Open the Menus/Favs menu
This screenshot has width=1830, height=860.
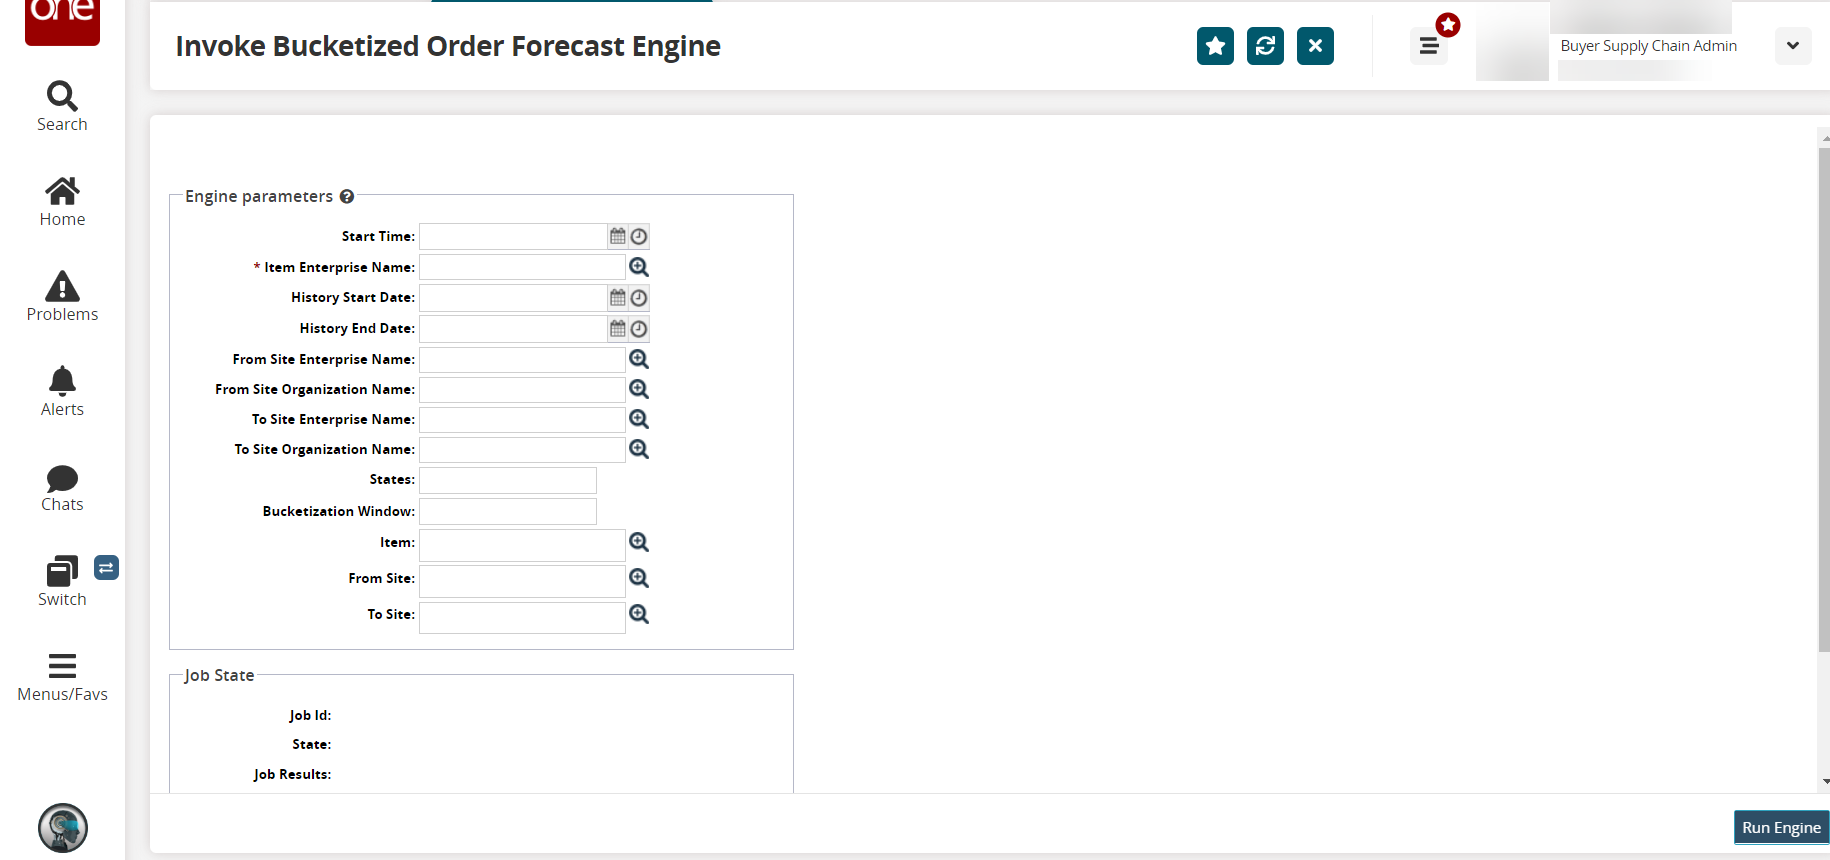coord(62,666)
